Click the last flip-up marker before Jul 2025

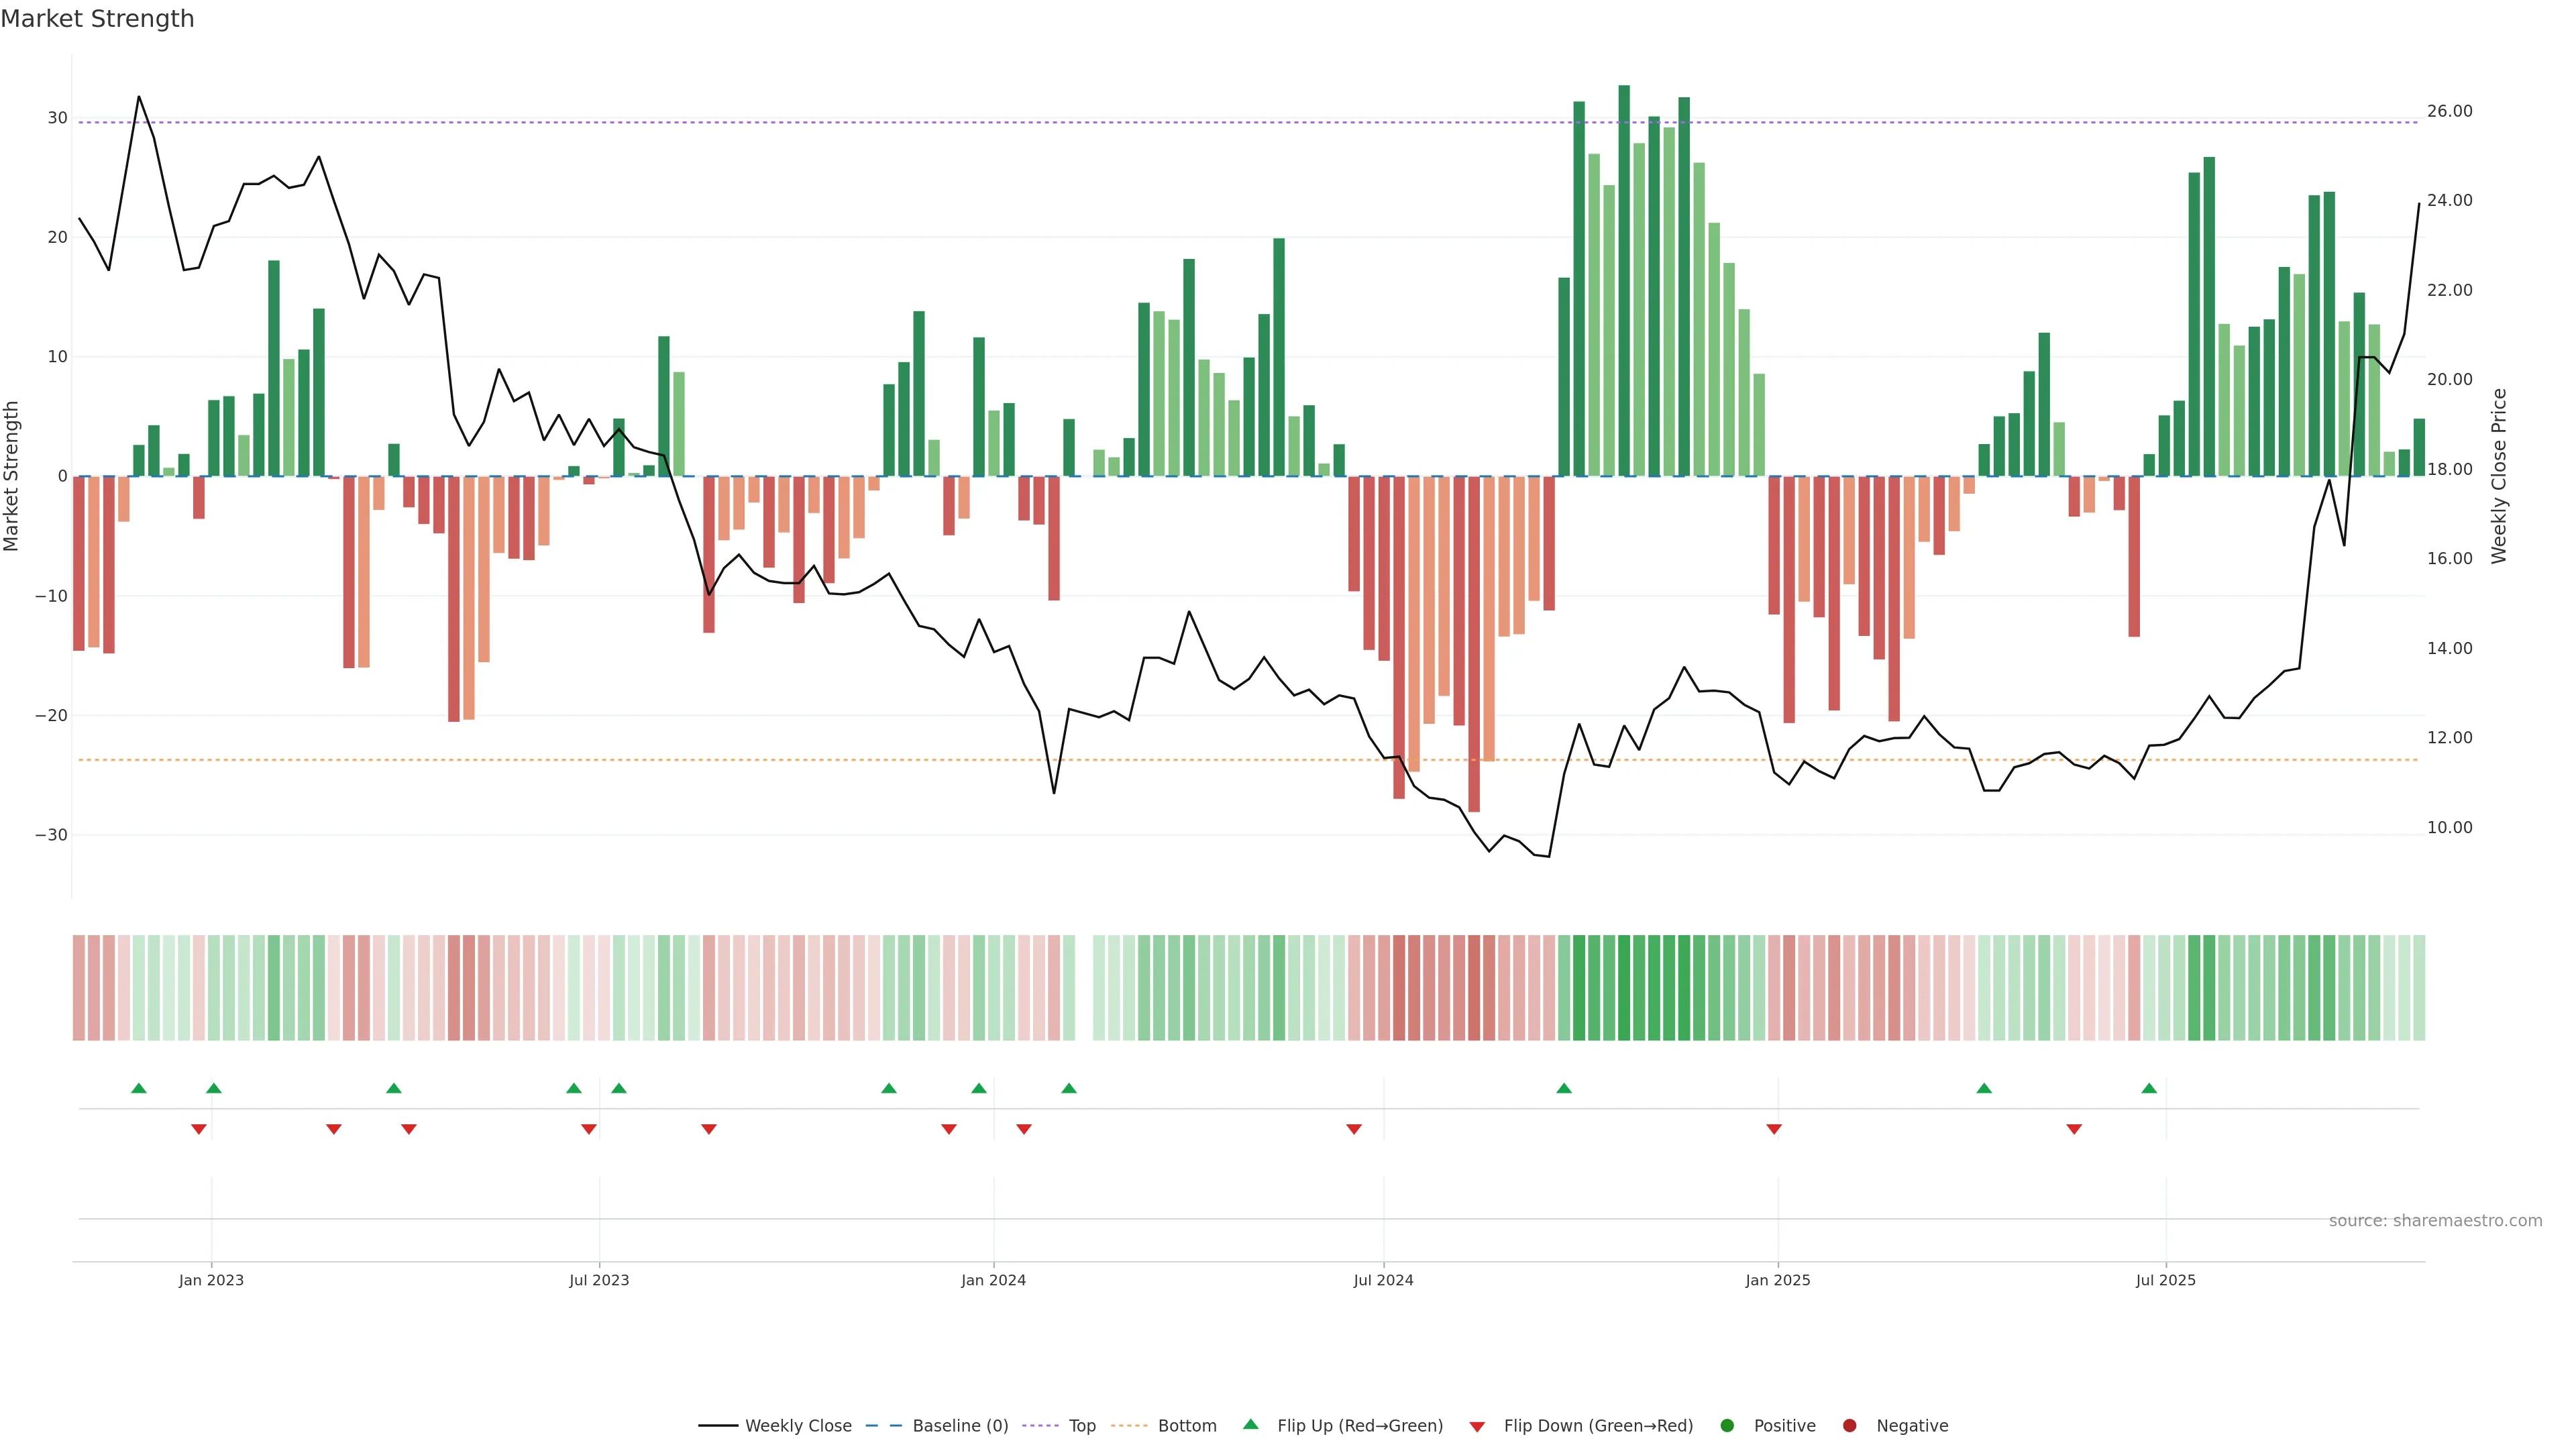[x=2149, y=1088]
